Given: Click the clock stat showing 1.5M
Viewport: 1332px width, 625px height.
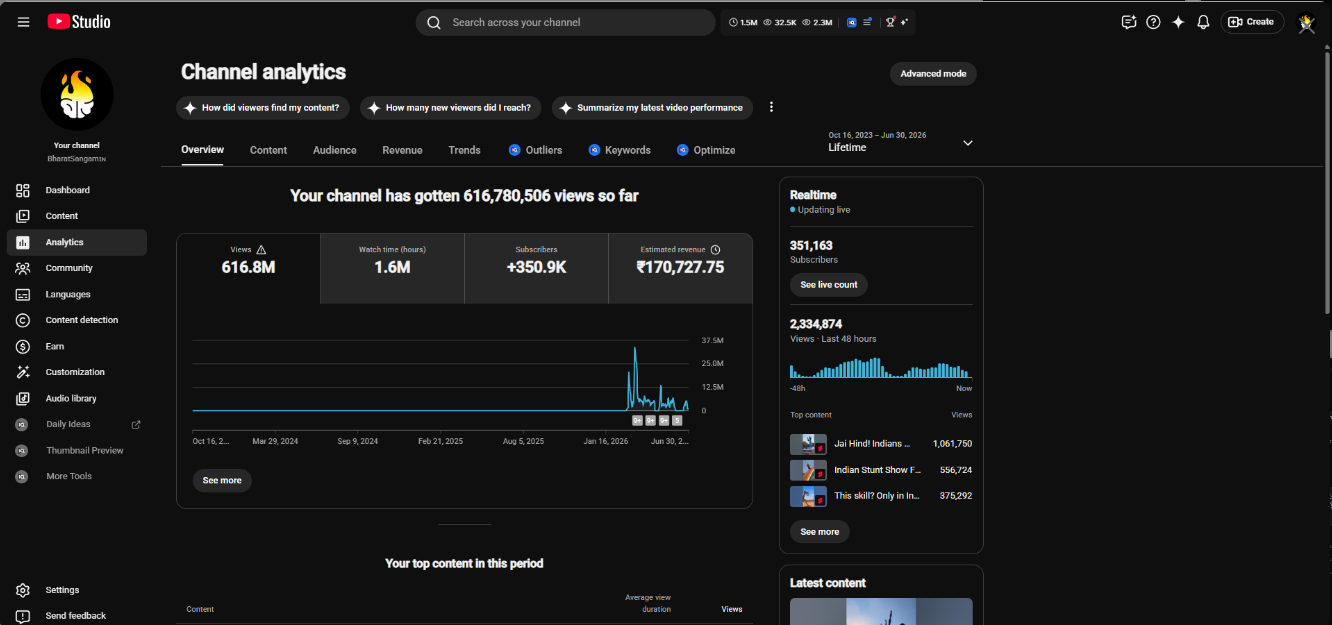Looking at the screenshot, I should click(x=743, y=22).
